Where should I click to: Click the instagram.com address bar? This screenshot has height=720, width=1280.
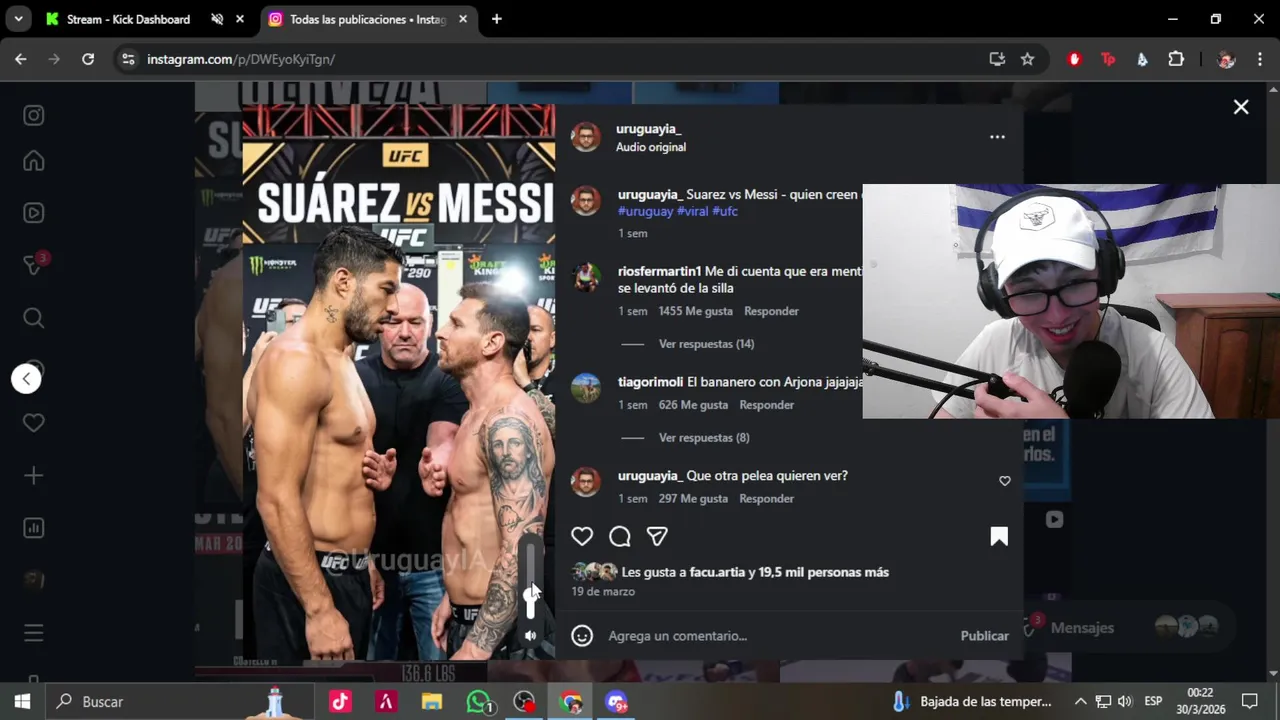coord(560,59)
